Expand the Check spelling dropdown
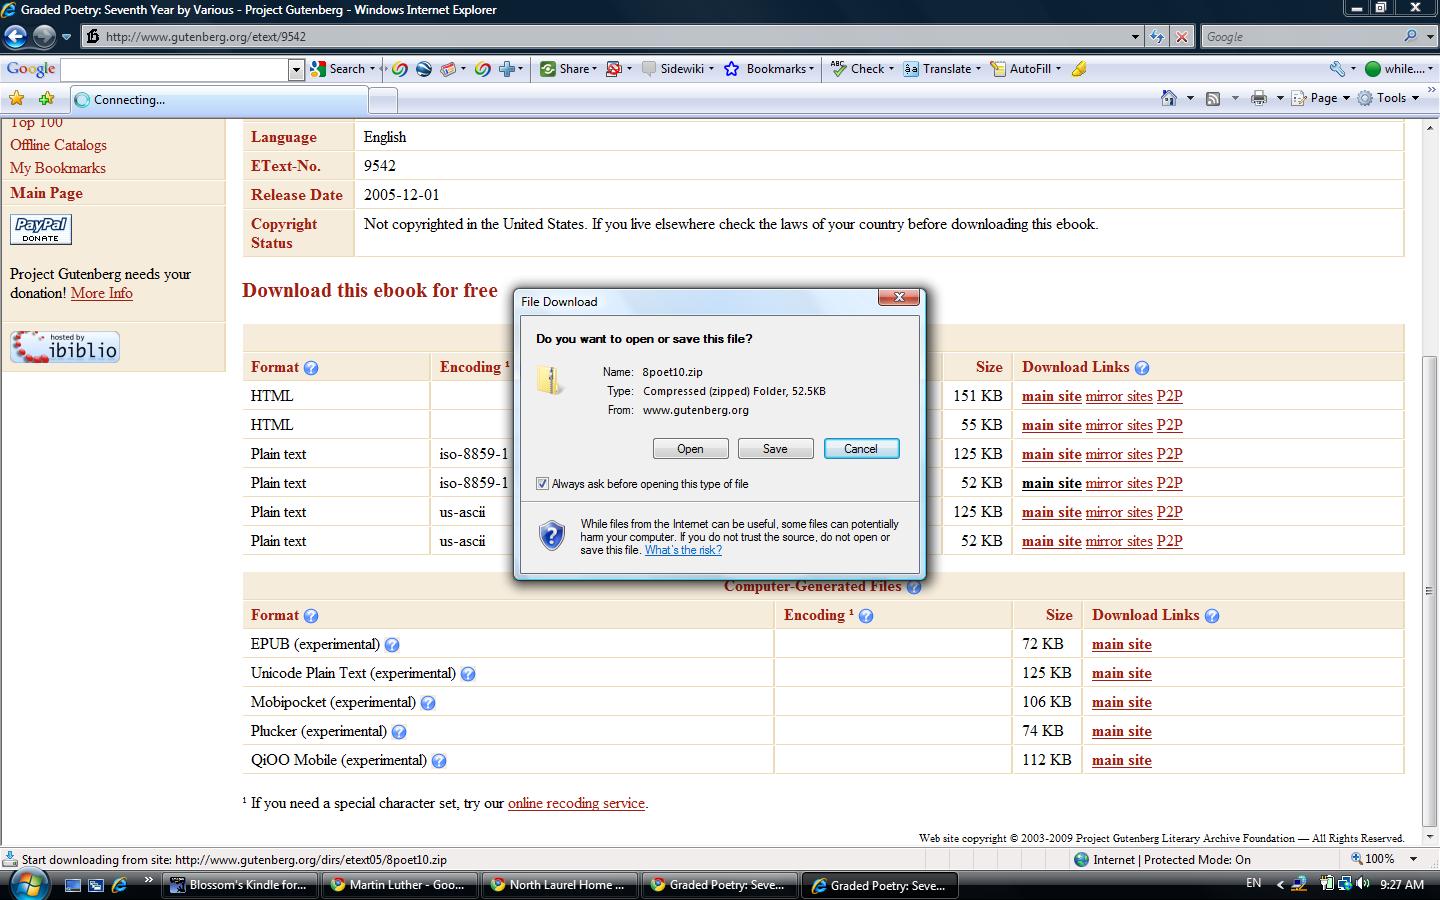Screen dimensions: 1440x900 [890, 69]
